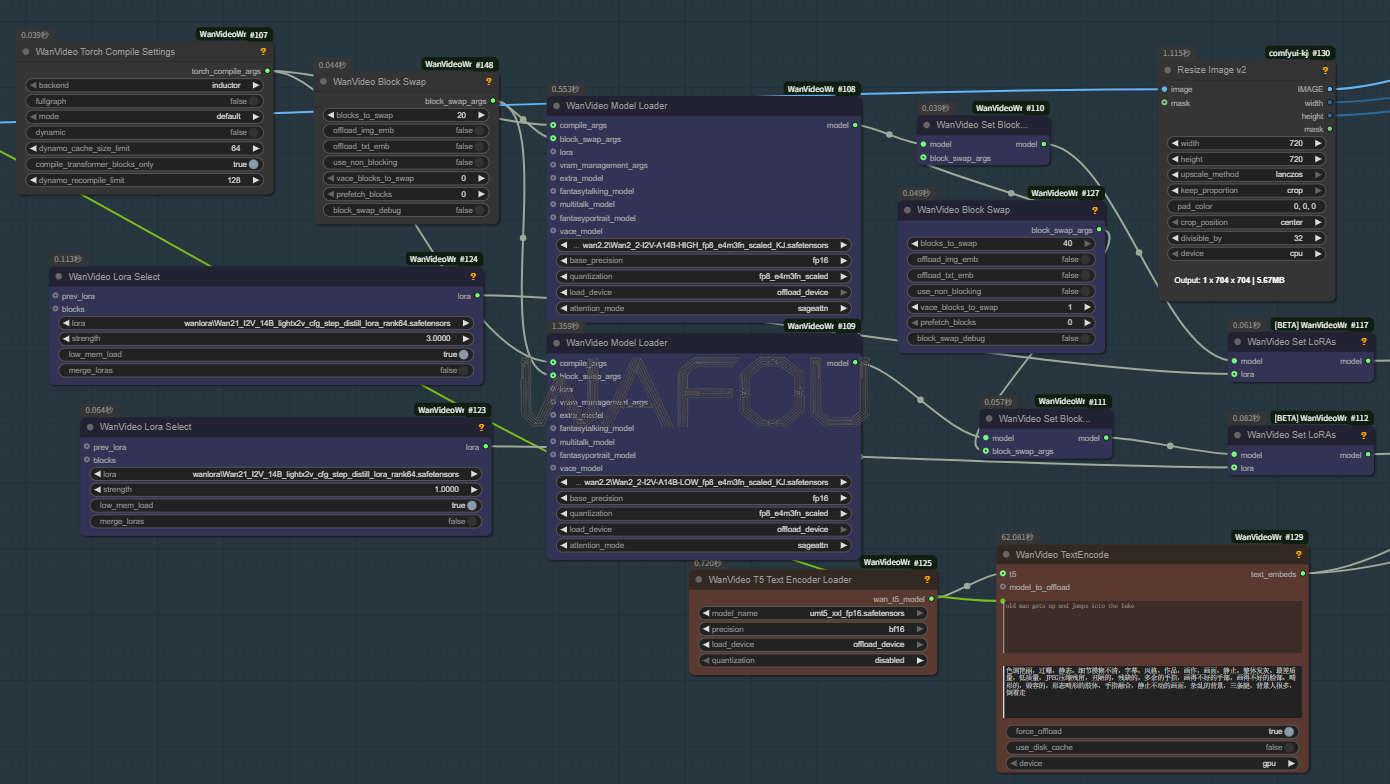Collapse T5 Text Encoder Loader via title dot
This screenshot has height=784, width=1390.
pyautogui.click(x=699, y=579)
